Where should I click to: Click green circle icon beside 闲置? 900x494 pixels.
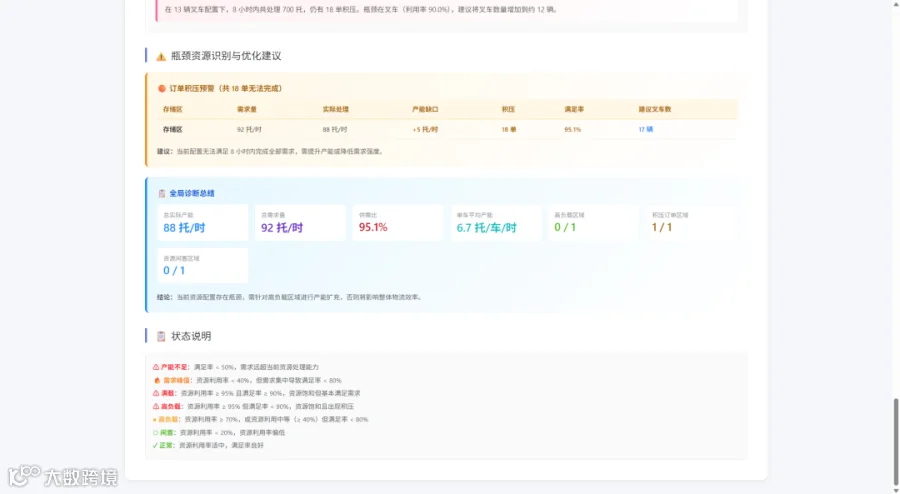(156, 433)
